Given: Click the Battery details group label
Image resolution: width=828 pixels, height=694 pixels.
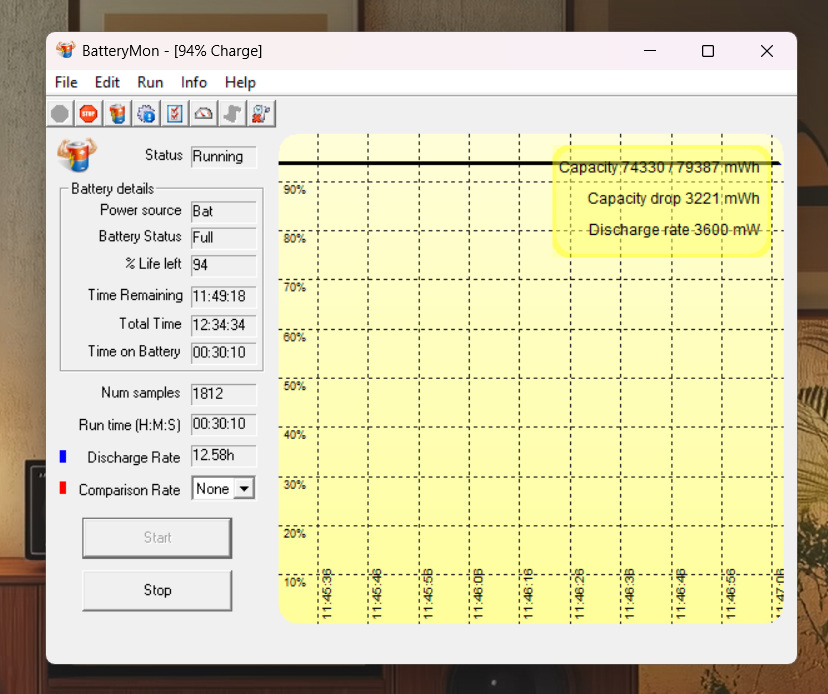Looking at the screenshot, I should pos(112,189).
